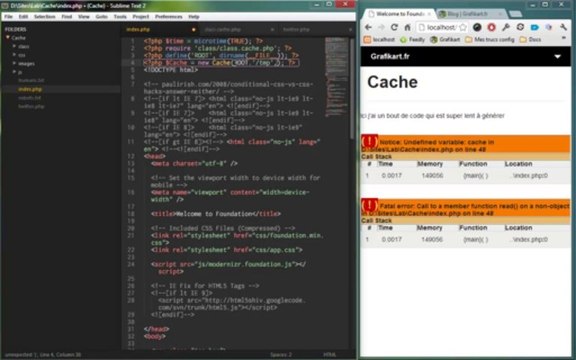This screenshot has height=360, width=576.
Task: Open robots.txt from the sidebar
Action: 29,98
